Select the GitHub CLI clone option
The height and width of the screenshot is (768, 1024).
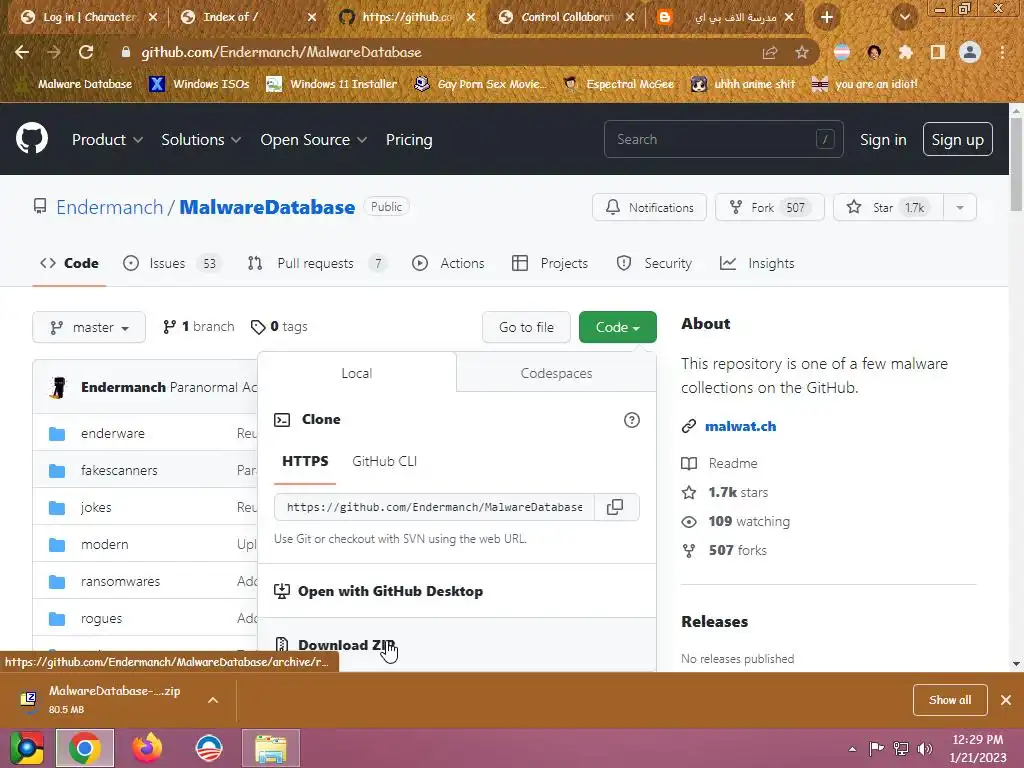(384, 462)
